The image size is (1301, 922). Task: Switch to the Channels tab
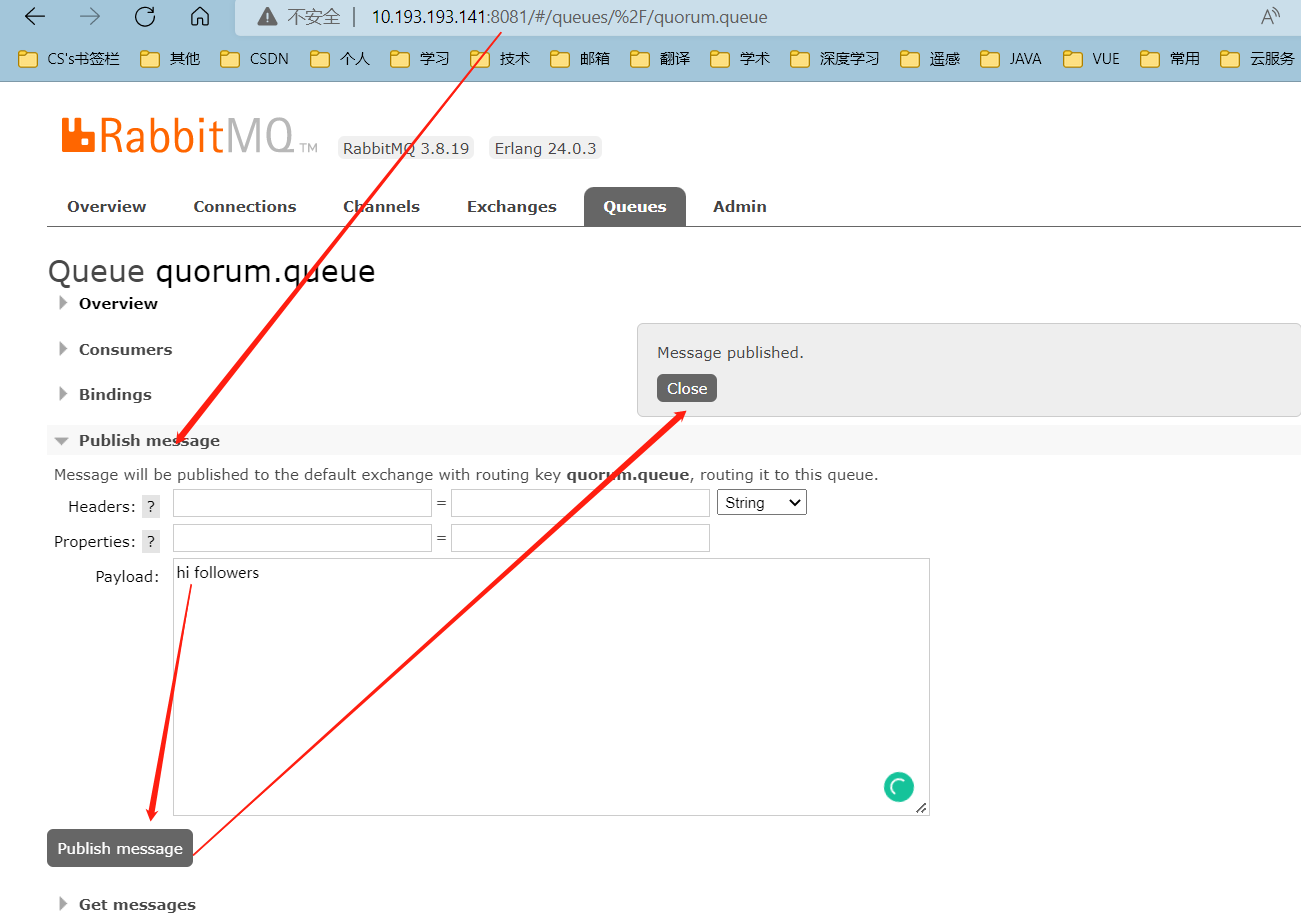pyautogui.click(x=381, y=206)
